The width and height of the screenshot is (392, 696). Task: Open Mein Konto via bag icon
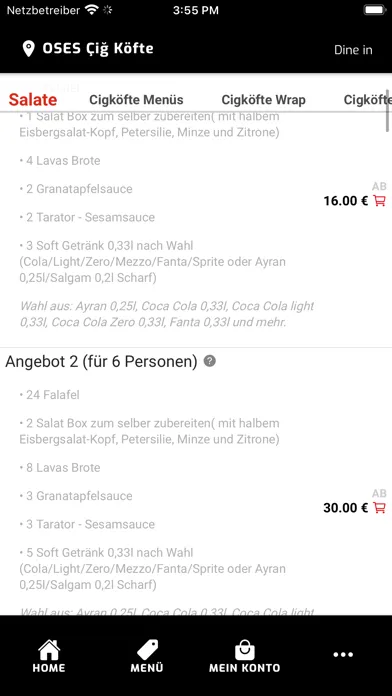pos(245,656)
